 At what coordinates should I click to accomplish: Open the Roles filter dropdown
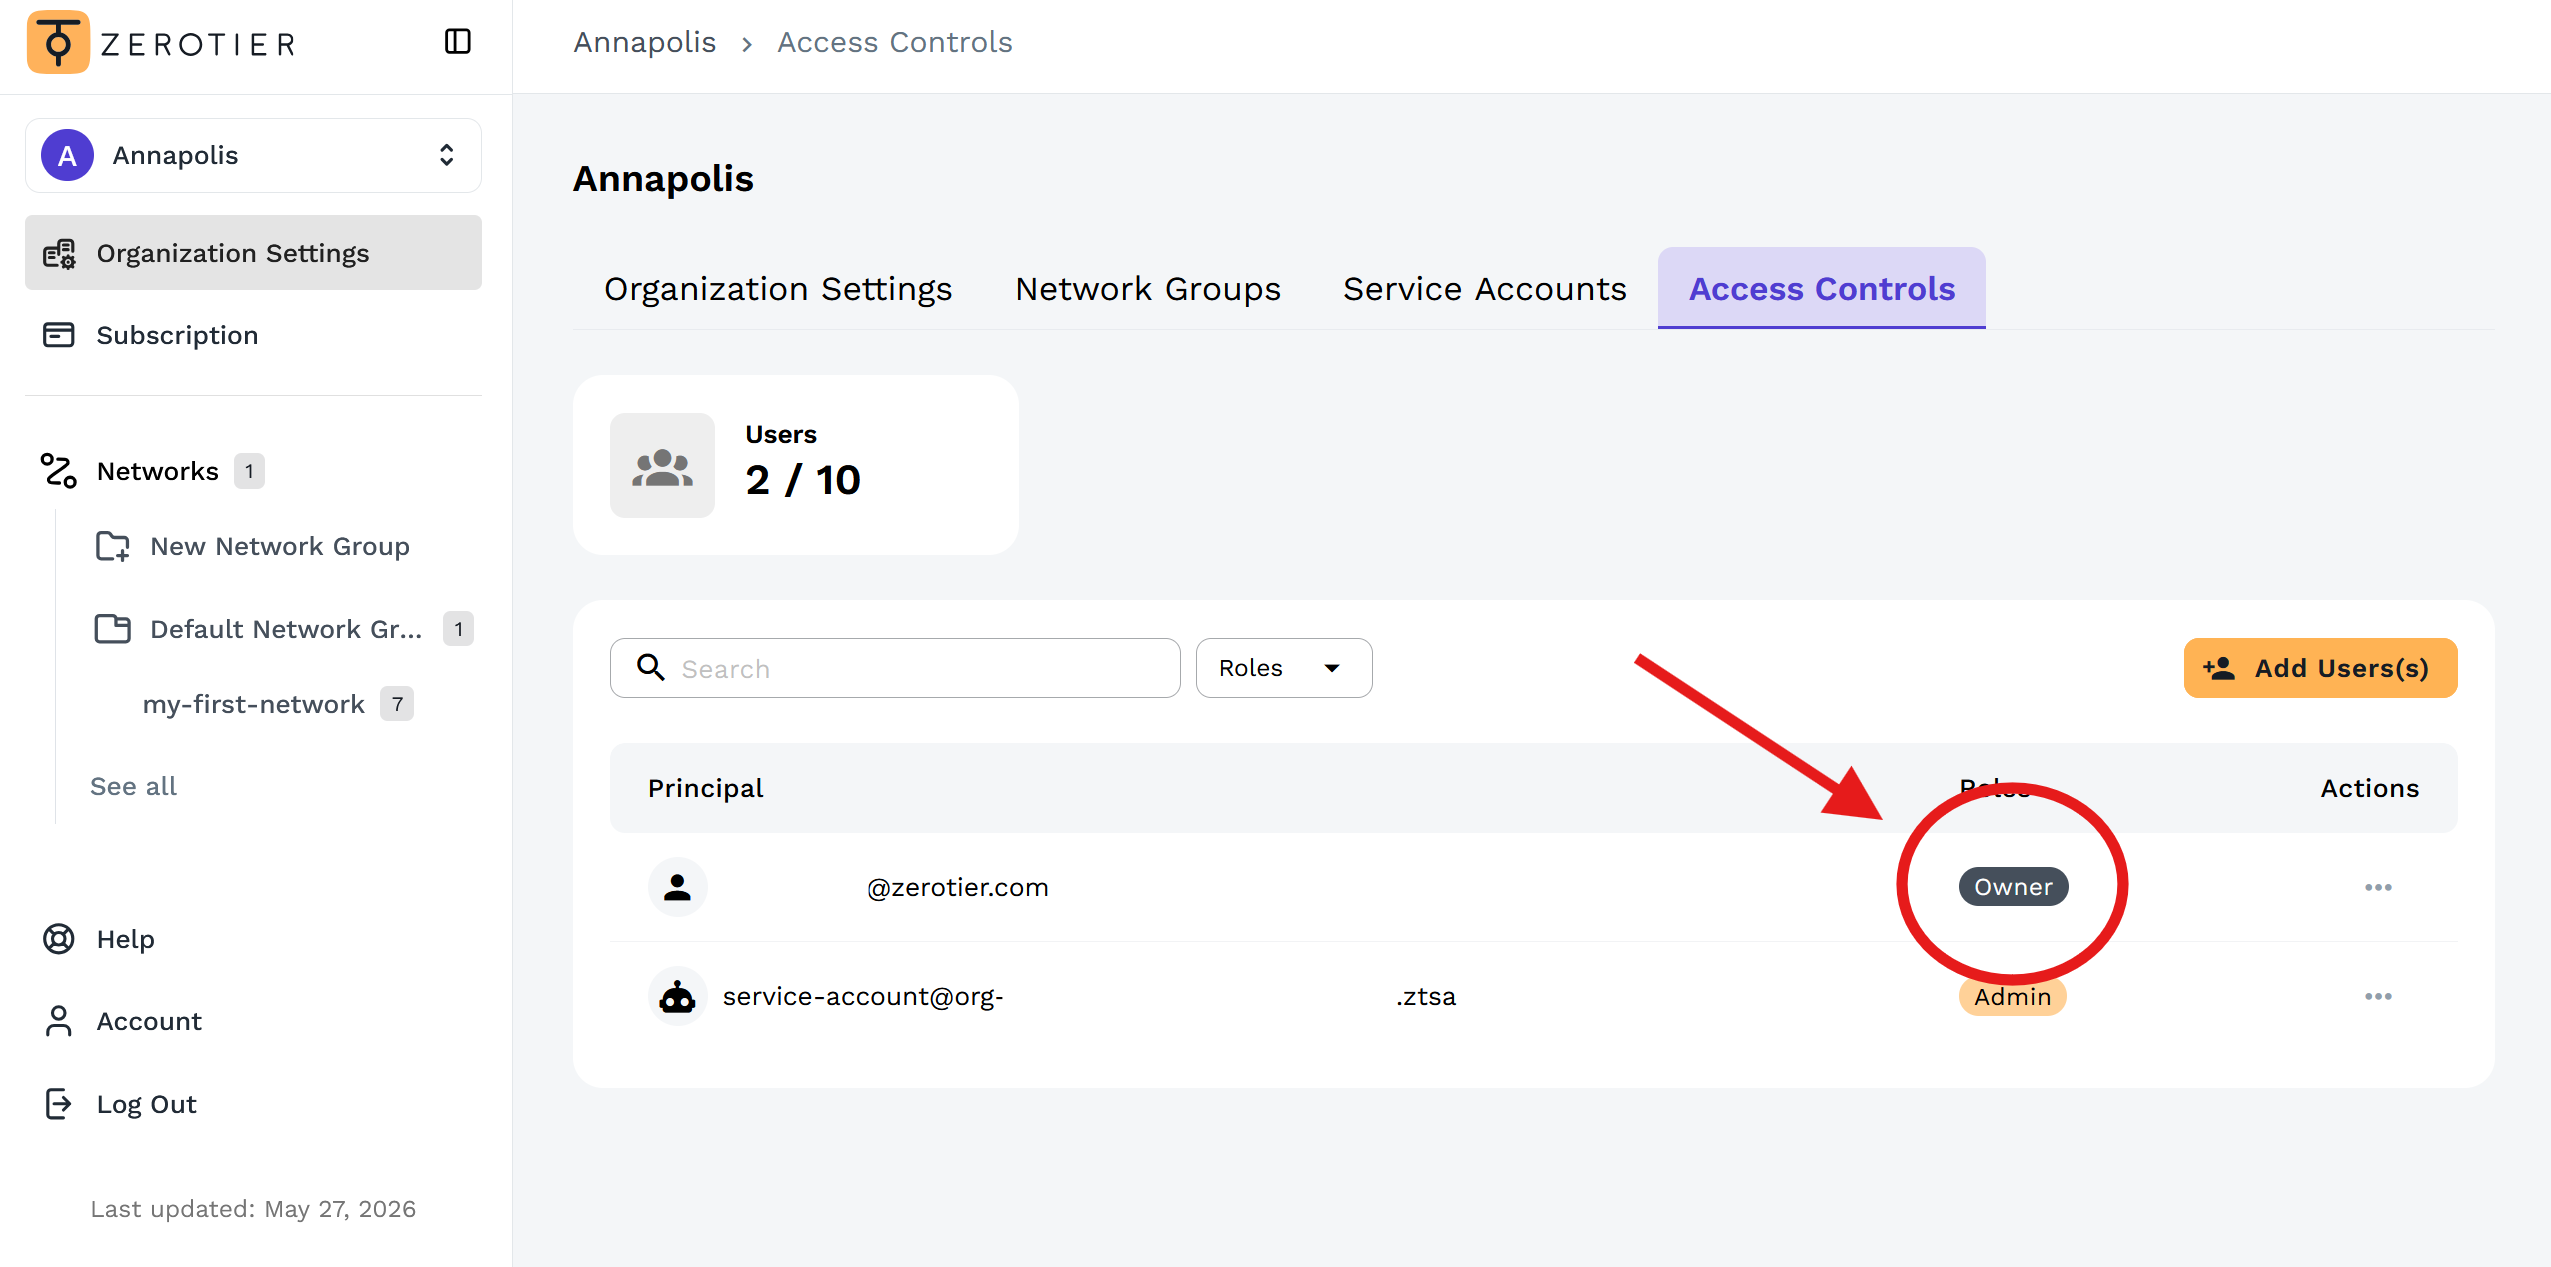[x=1284, y=668]
